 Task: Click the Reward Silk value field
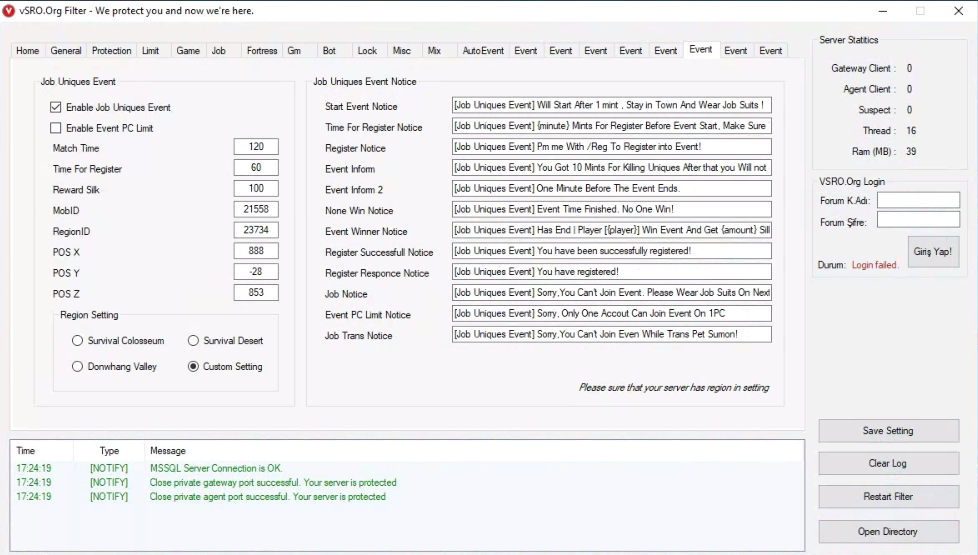coord(256,188)
